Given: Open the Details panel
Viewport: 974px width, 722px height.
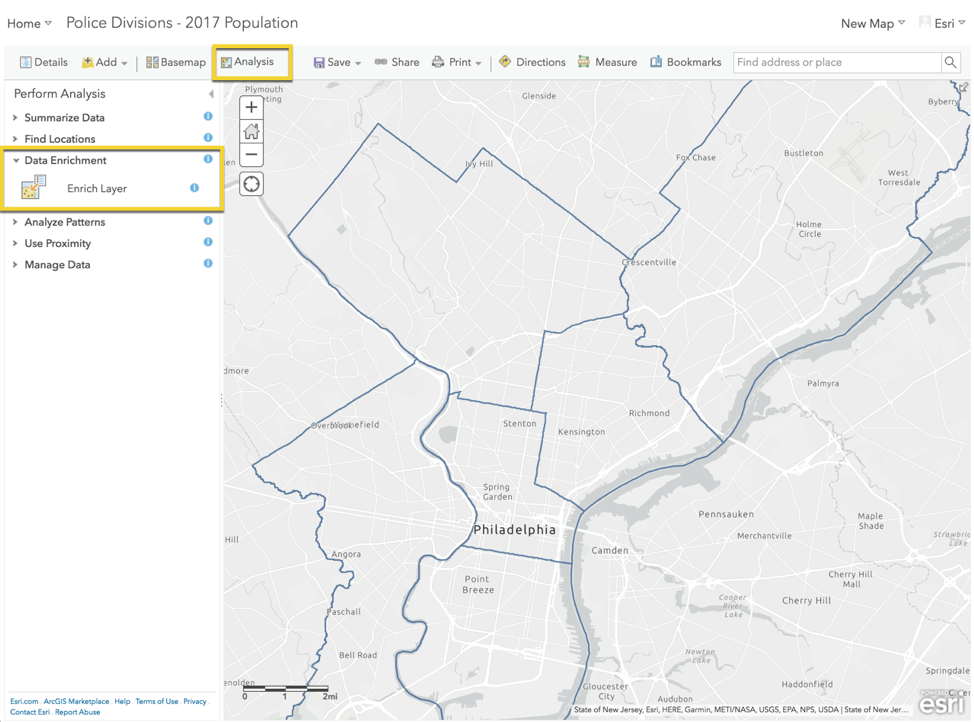Looking at the screenshot, I should [43, 62].
